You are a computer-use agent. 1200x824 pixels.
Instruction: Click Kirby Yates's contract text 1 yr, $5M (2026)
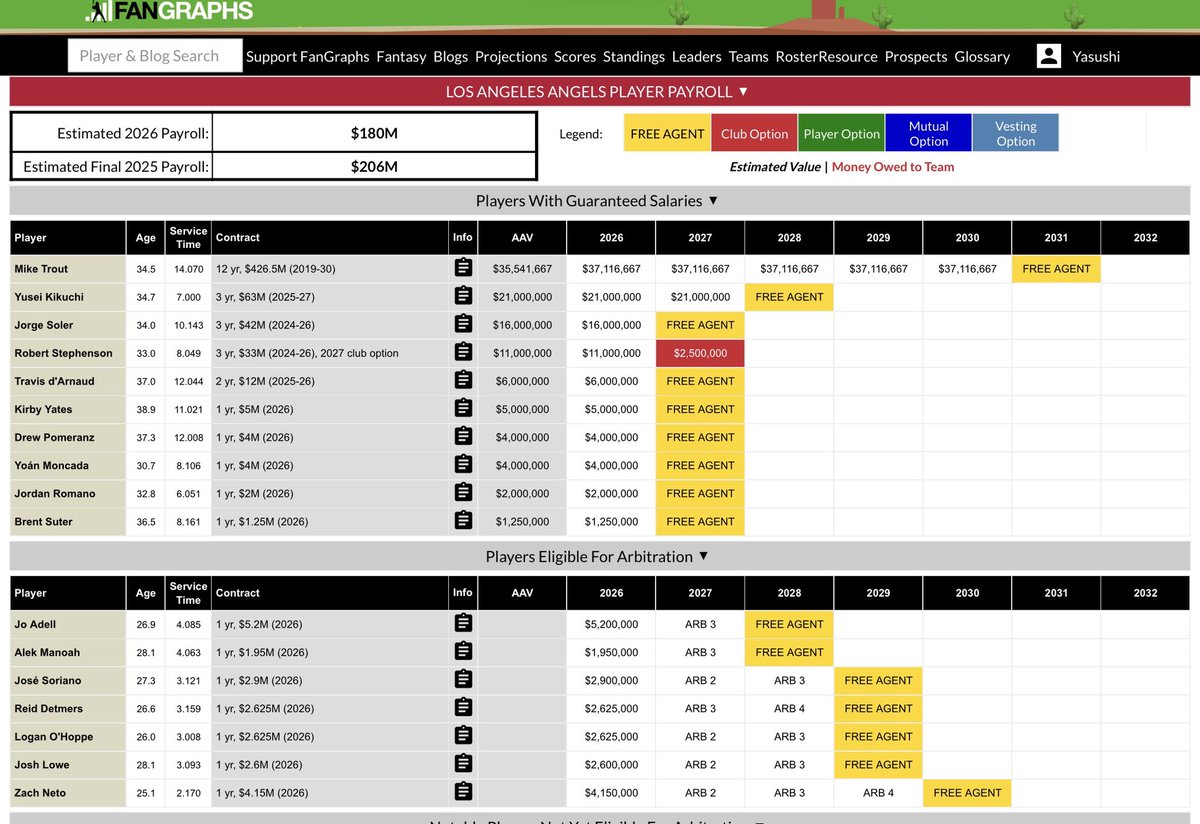click(253, 408)
